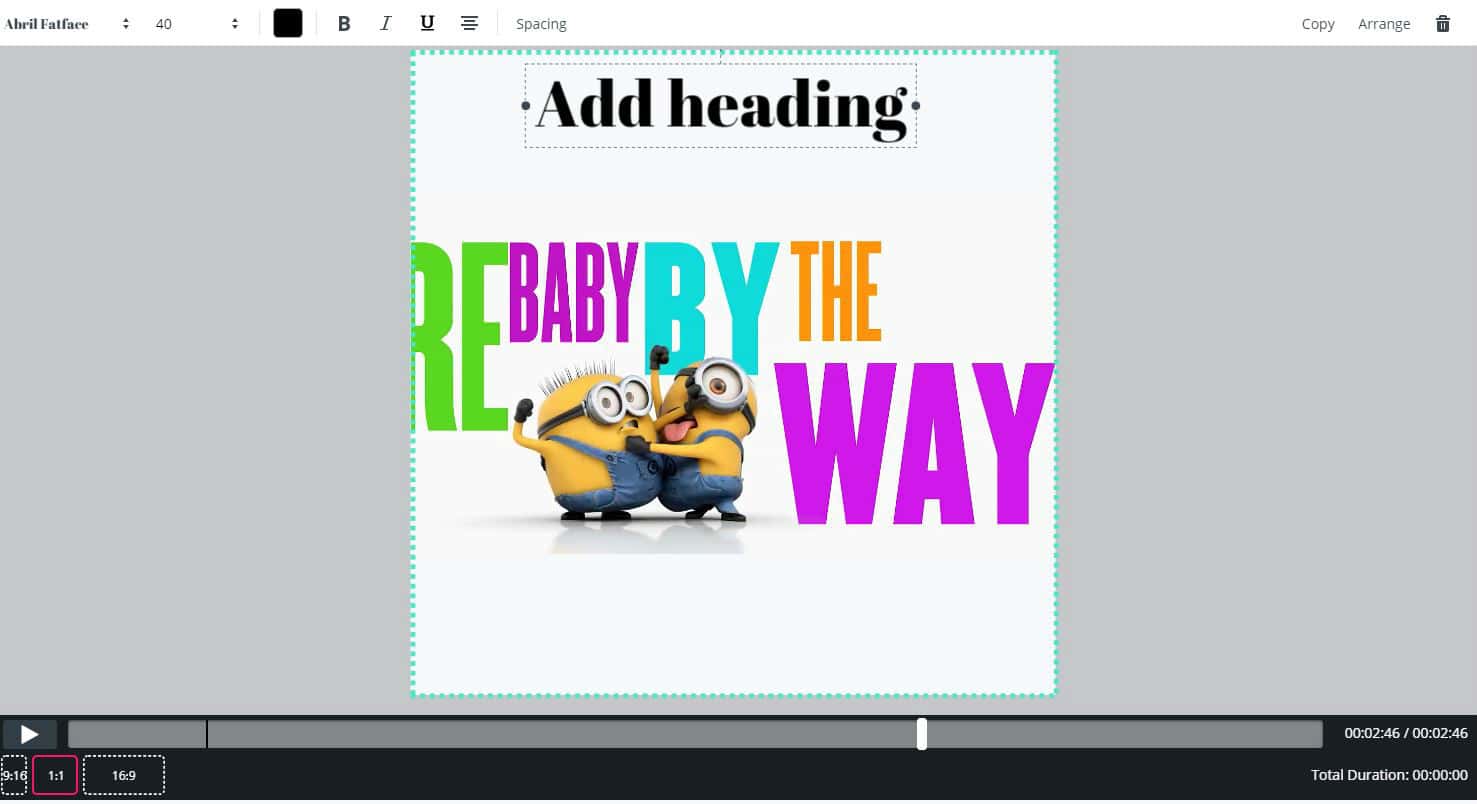Toggle italic formatting for the heading
The height and width of the screenshot is (804, 1477).
(x=386, y=23)
